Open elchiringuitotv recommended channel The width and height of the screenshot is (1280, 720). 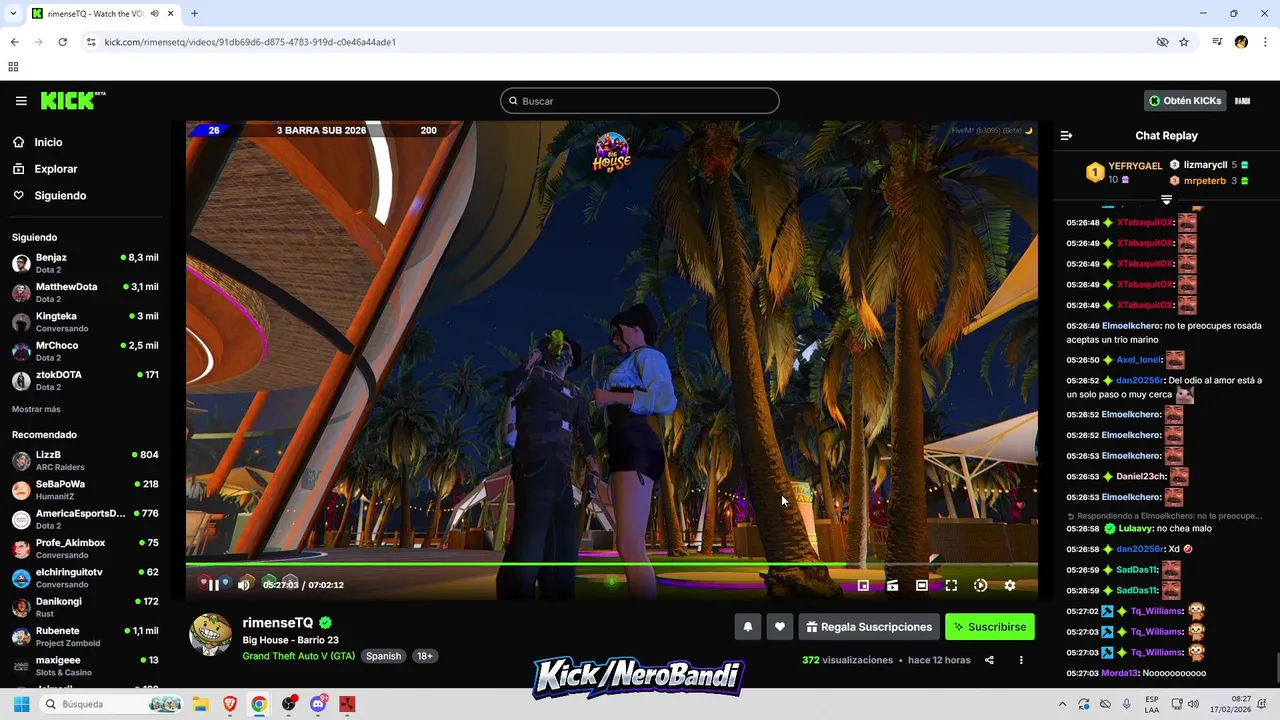(84, 578)
